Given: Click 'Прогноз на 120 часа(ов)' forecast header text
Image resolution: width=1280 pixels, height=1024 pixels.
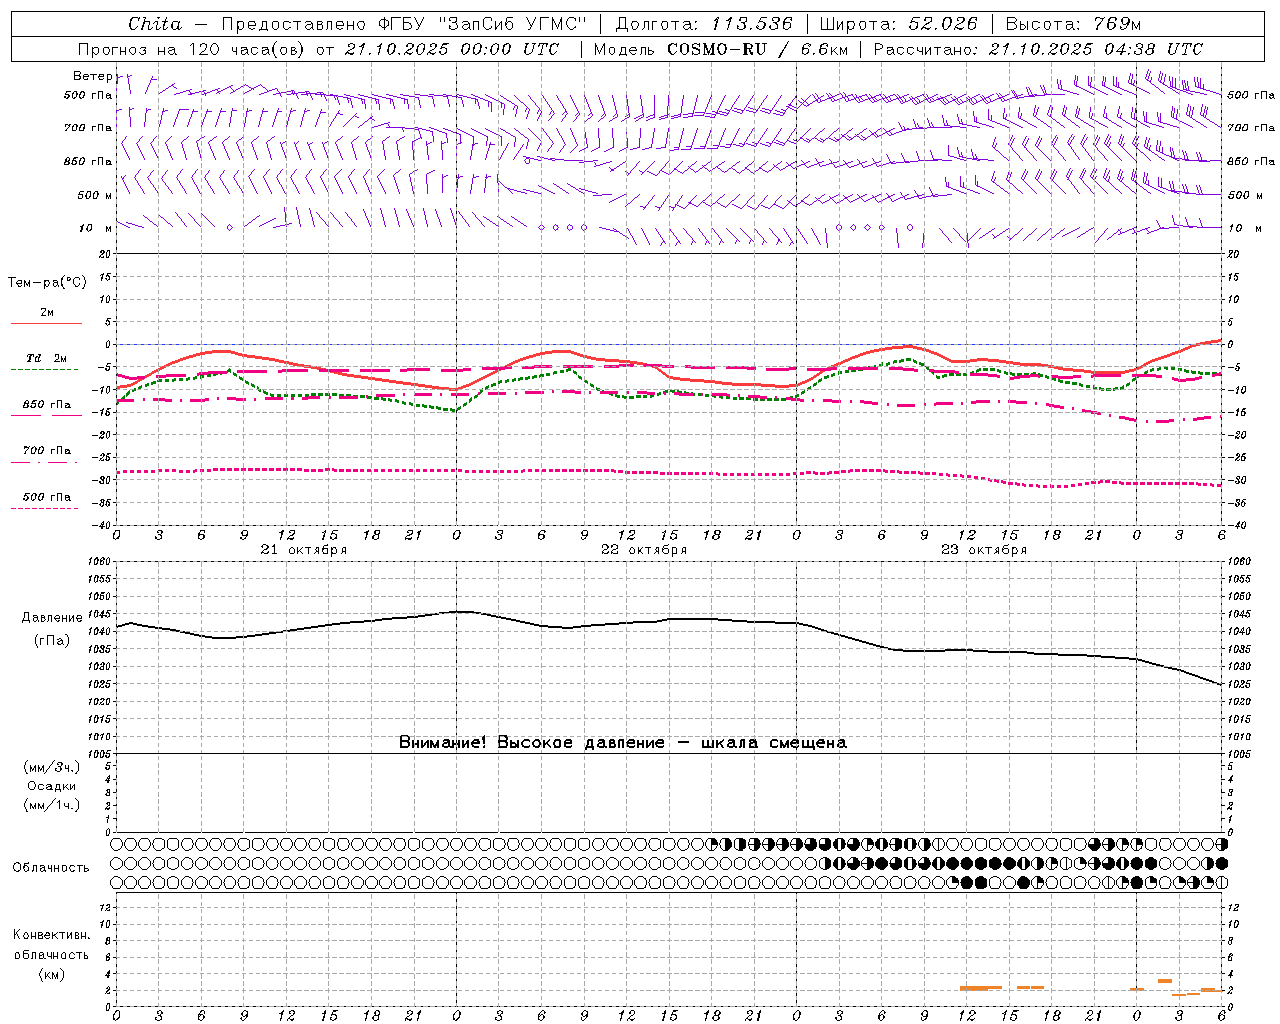Looking at the screenshot, I should (x=190, y=49).
